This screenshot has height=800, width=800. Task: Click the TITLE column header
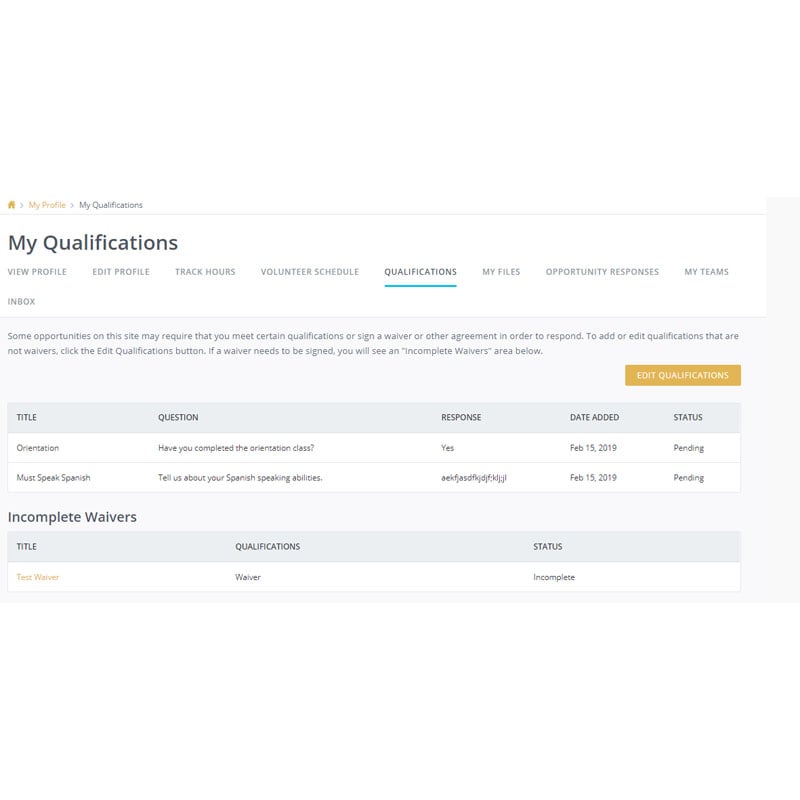[x=26, y=418]
